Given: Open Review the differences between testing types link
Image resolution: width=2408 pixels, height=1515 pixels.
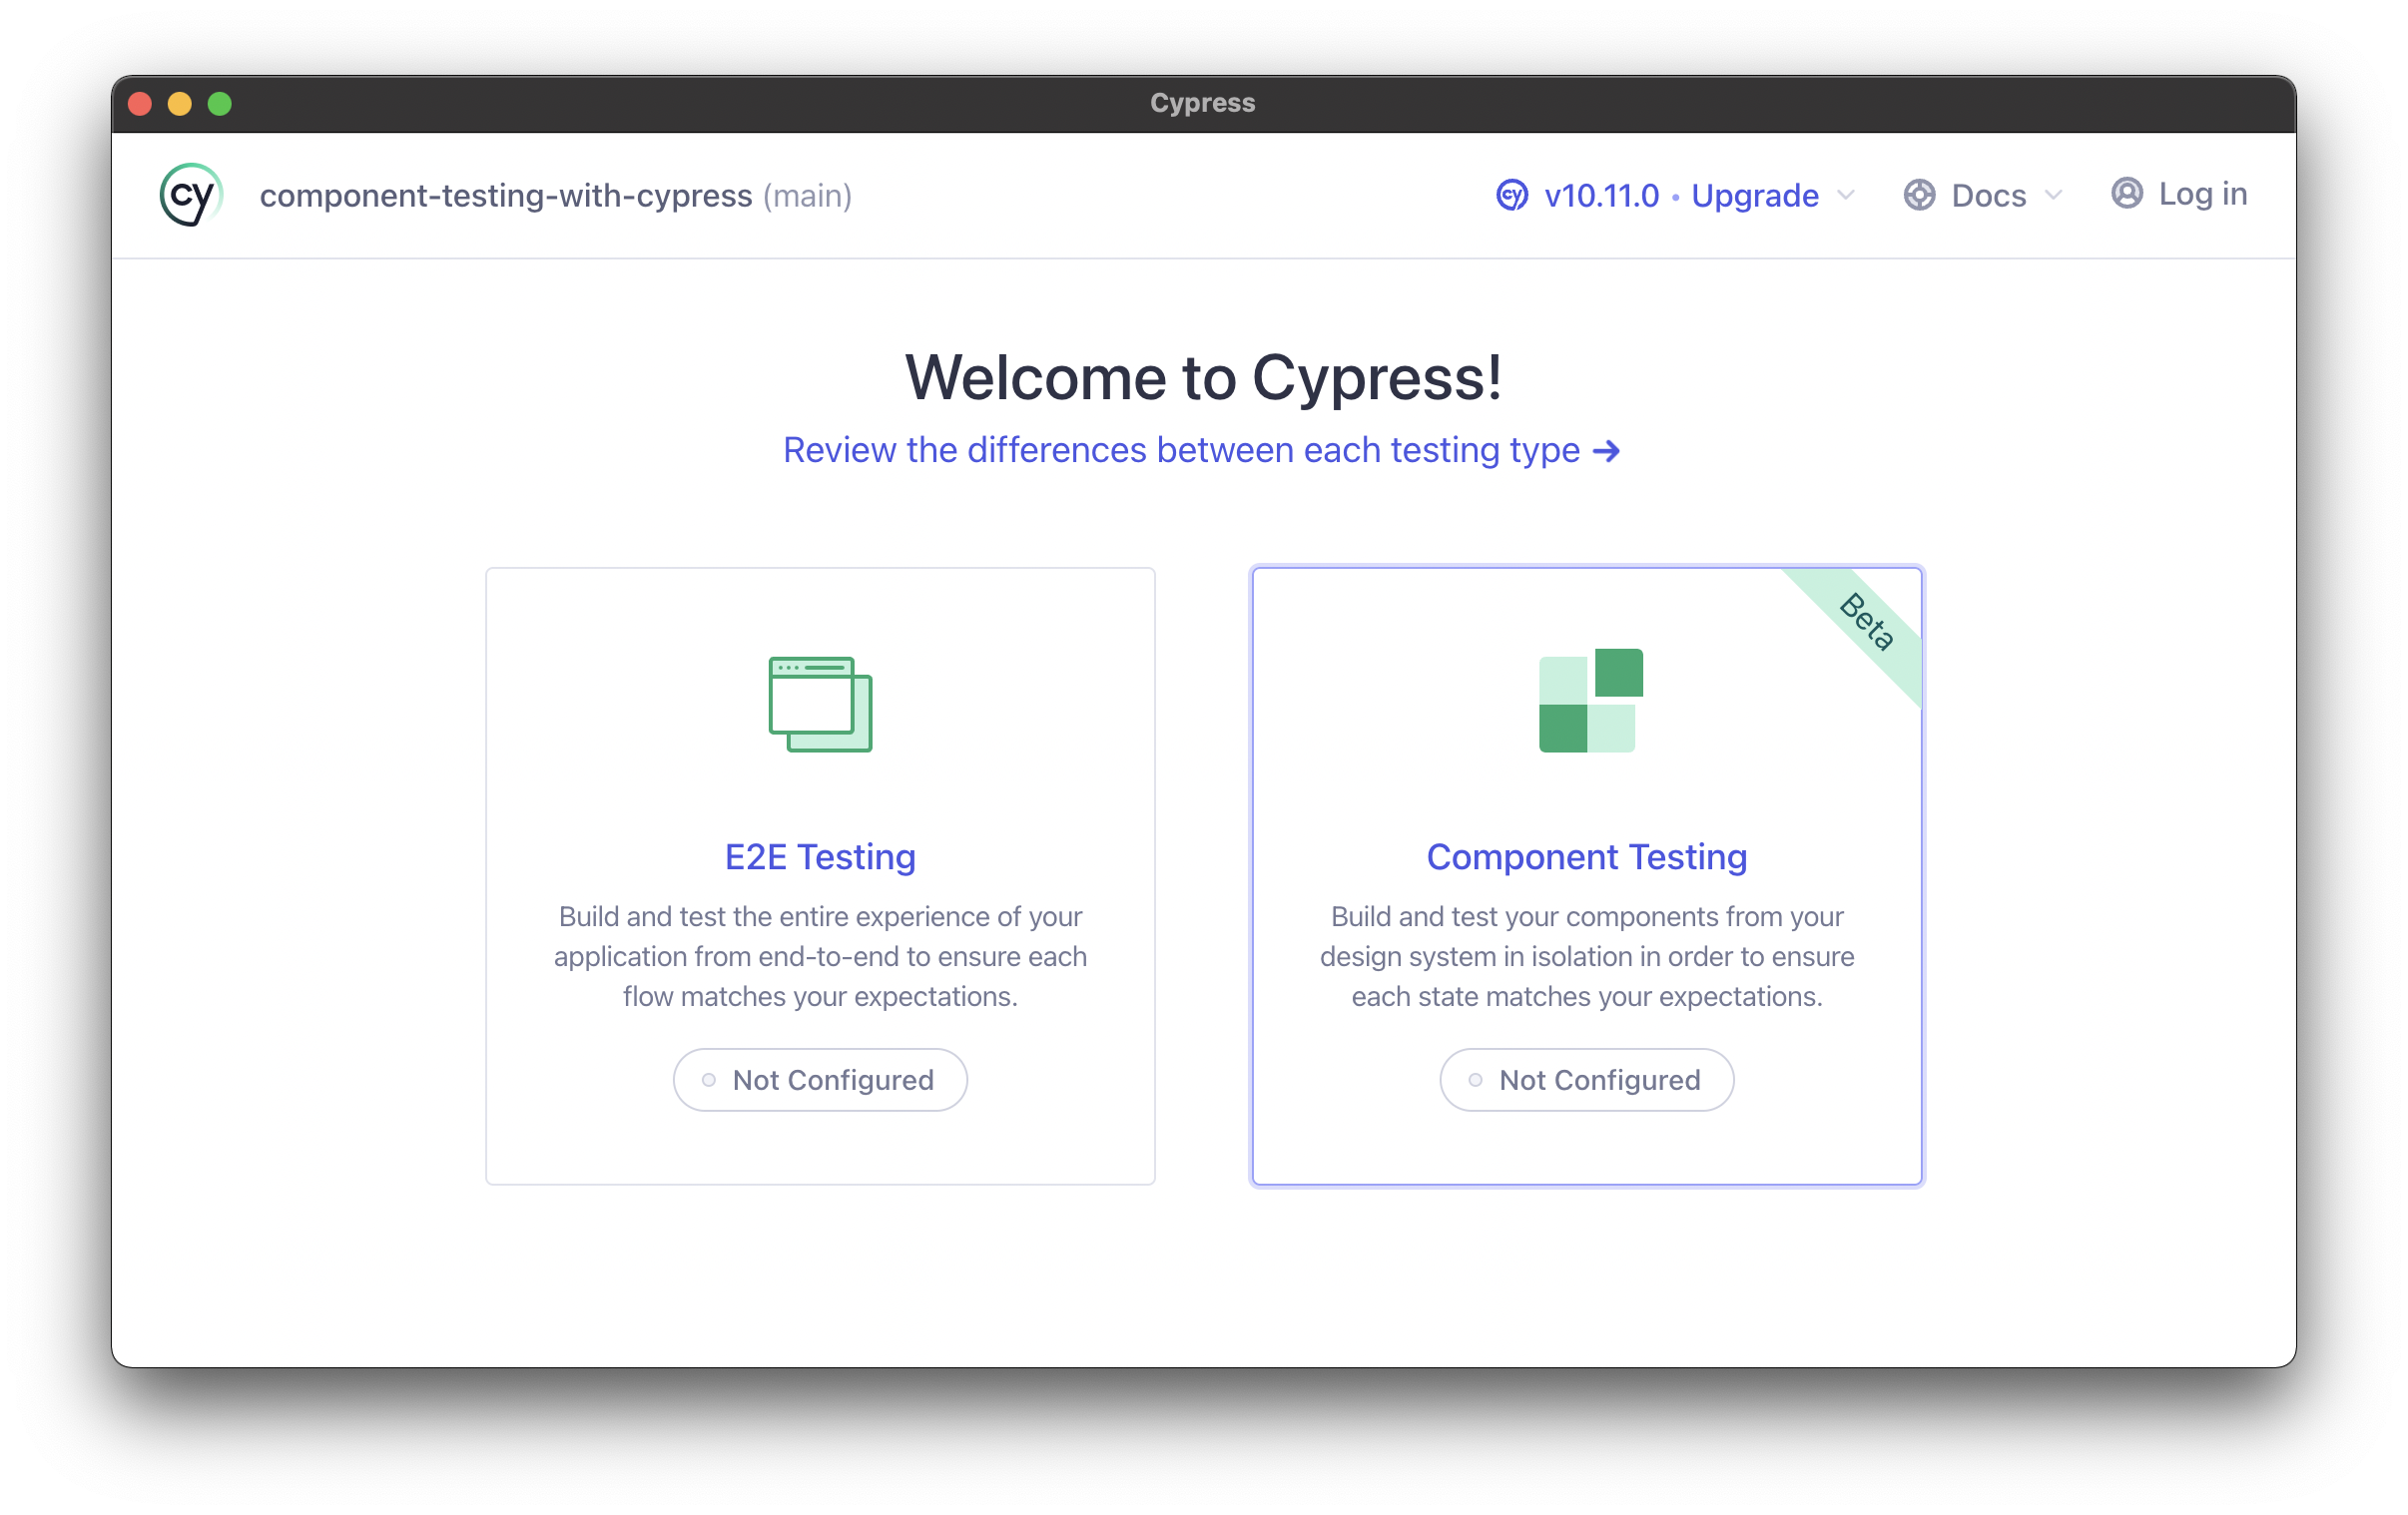Looking at the screenshot, I should coord(1180,451).
